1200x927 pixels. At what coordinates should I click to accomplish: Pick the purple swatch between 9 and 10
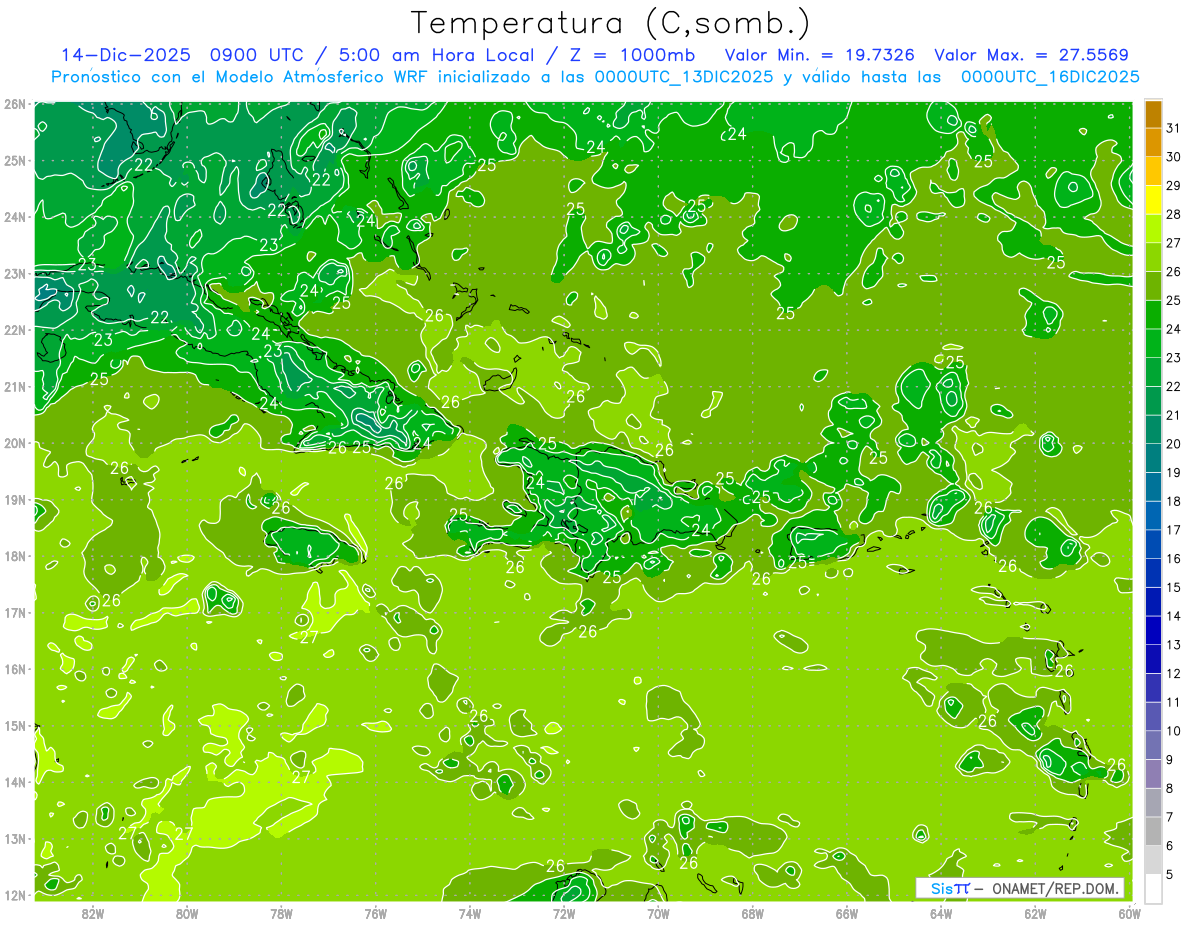coord(1153,745)
